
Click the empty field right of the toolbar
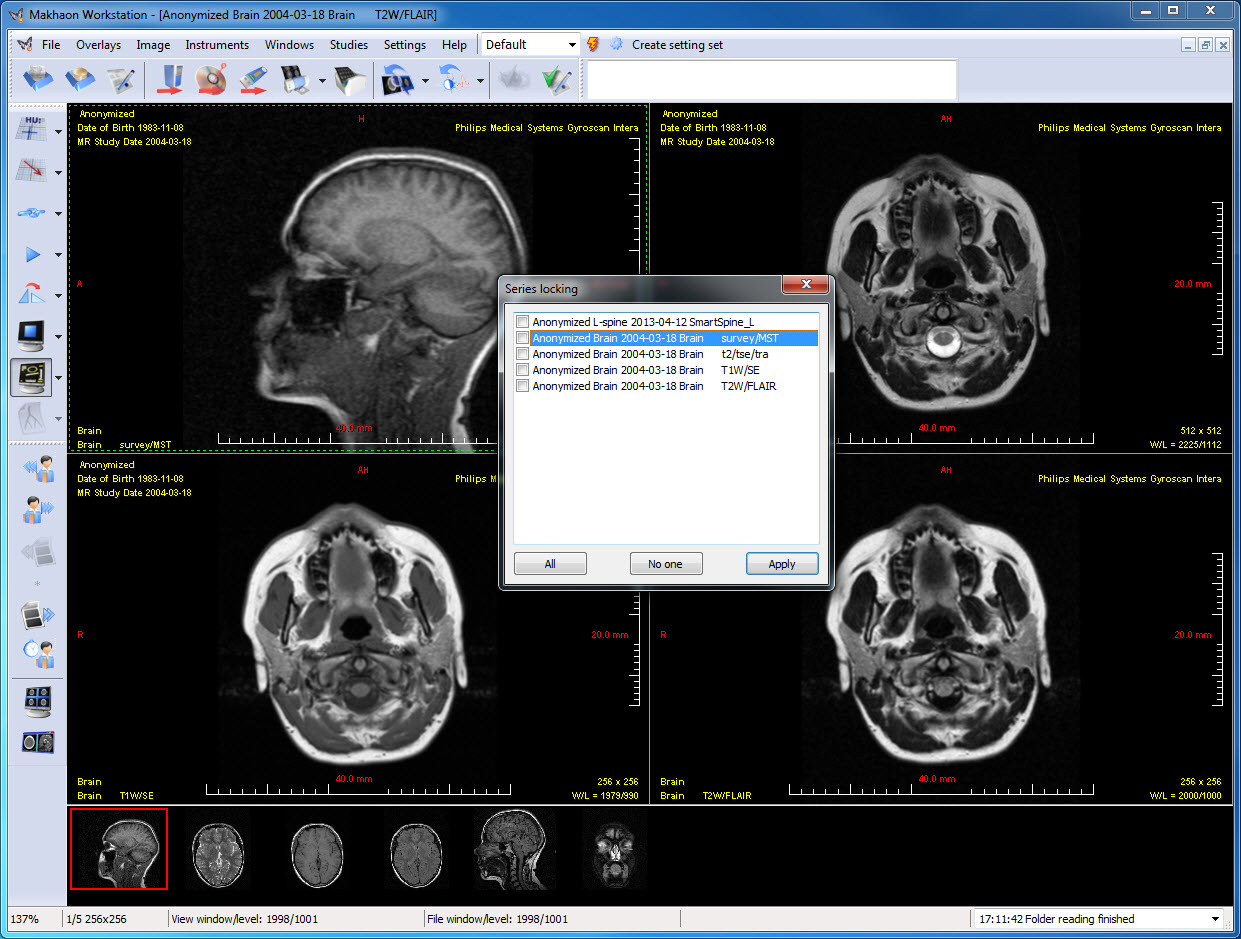(771, 79)
